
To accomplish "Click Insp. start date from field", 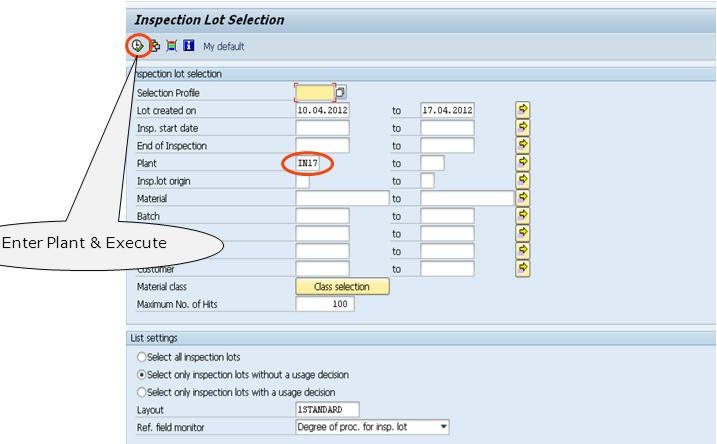I will (x=322, y=128).
